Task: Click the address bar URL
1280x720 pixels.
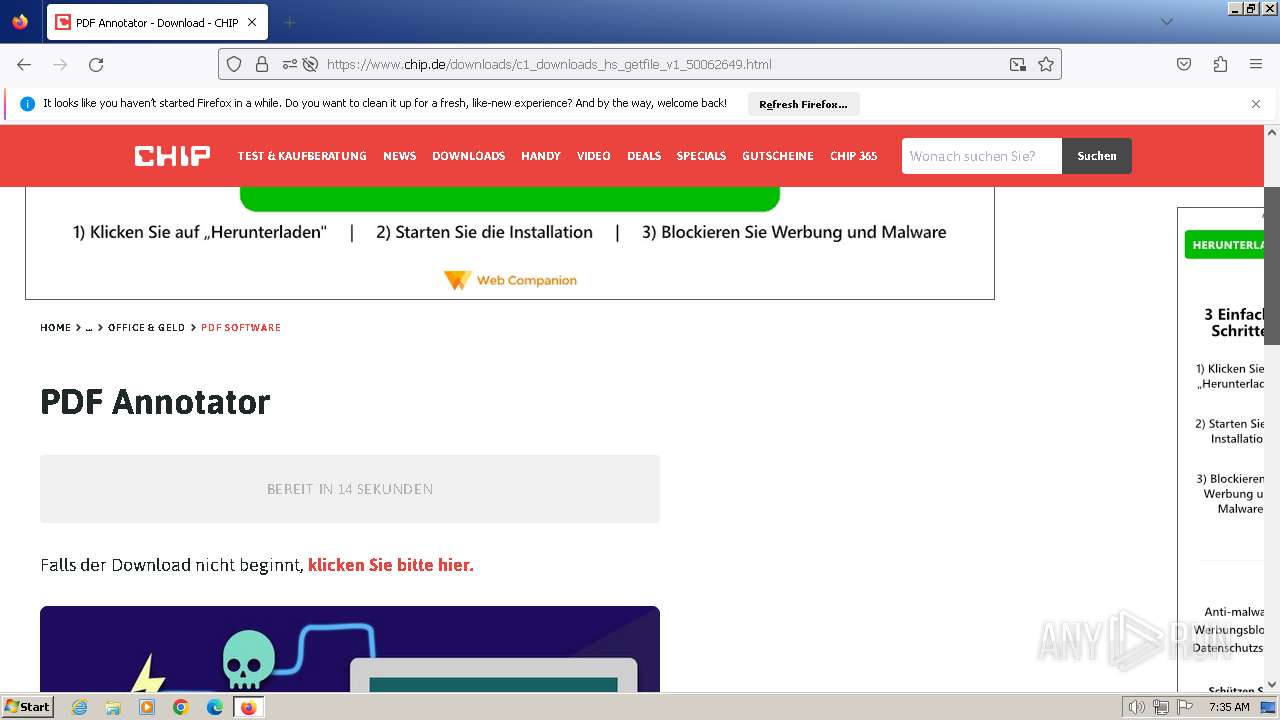Action: click(549, 64)
